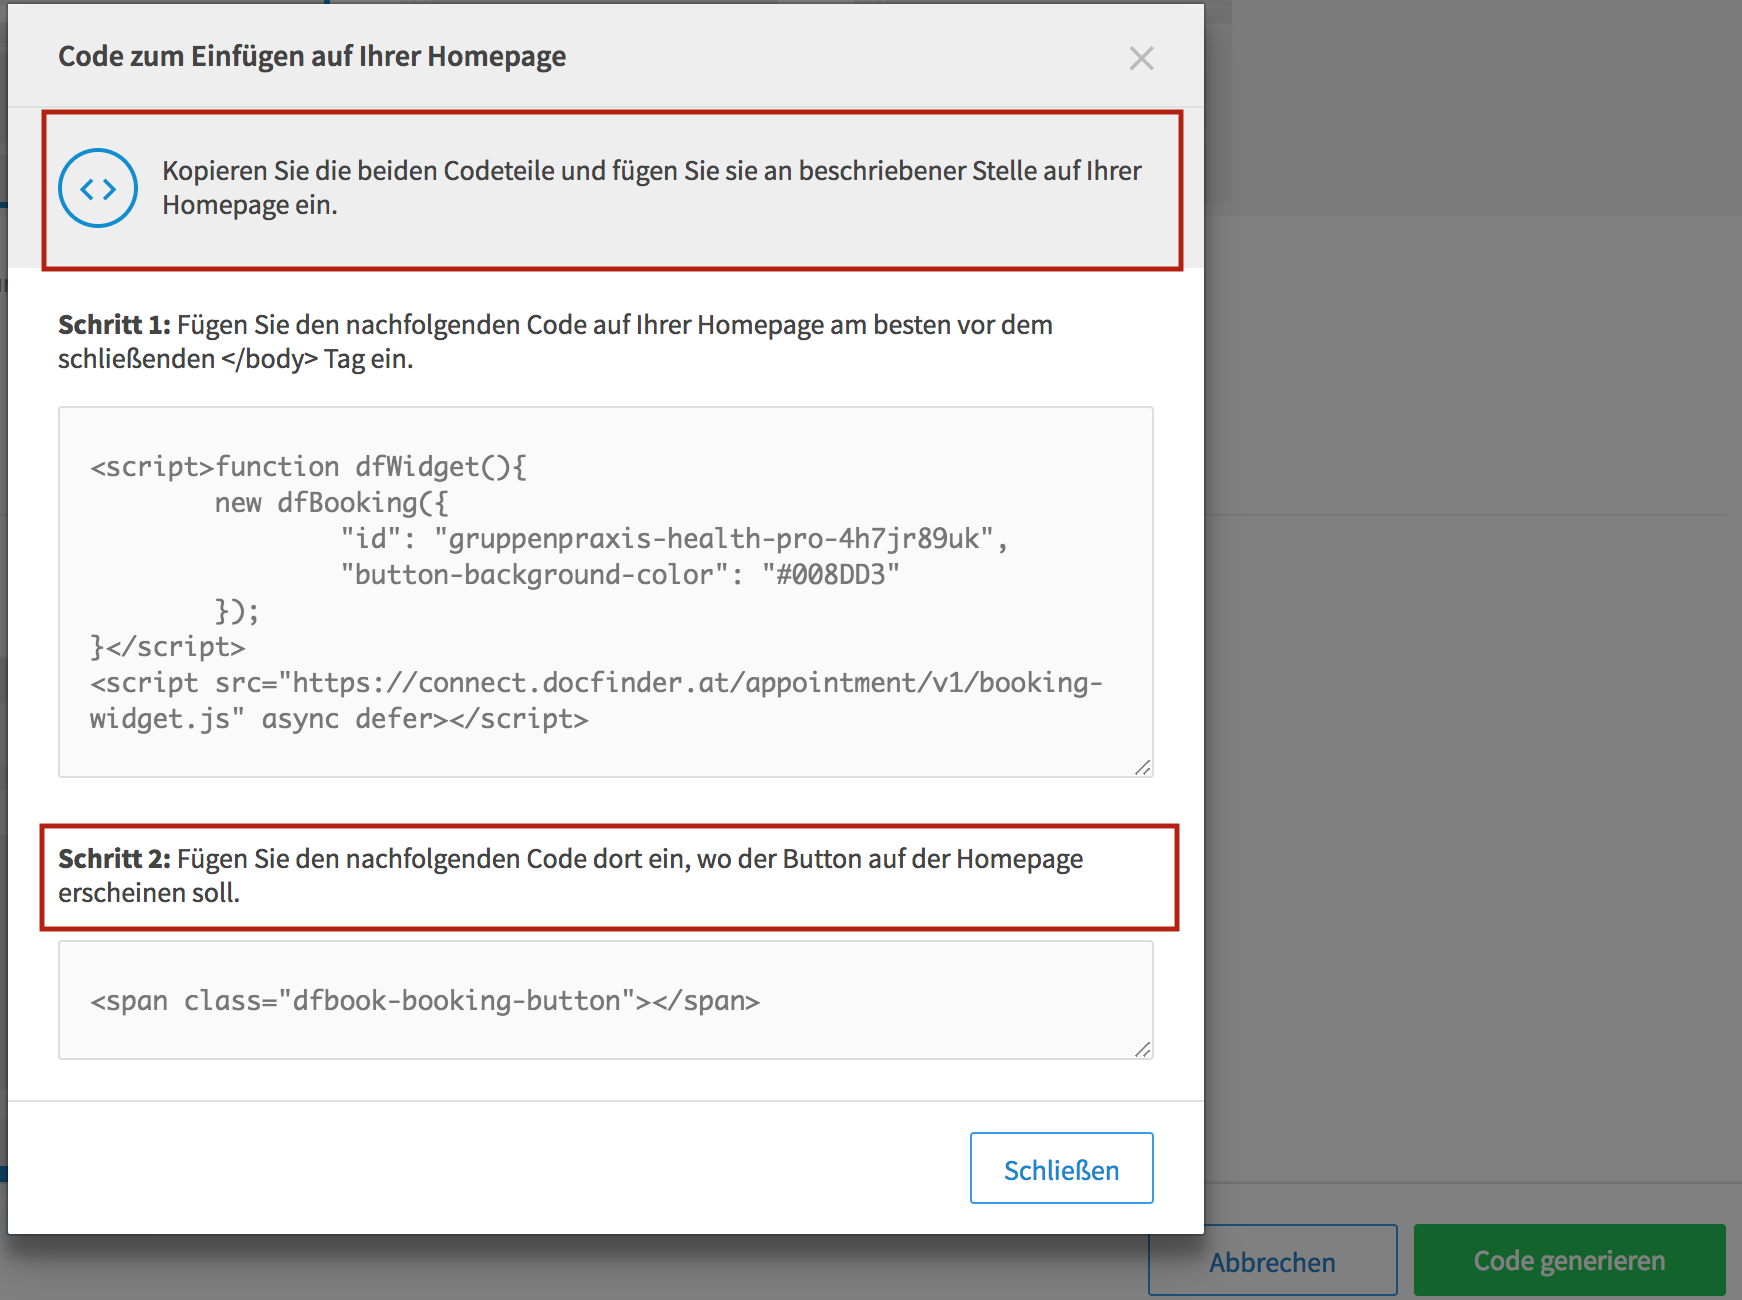Screen dimensions: 1742x1300
Task: Click the 'Schritt 1:' instruction text
Action: pyautogui.click(x=555, y=342)
